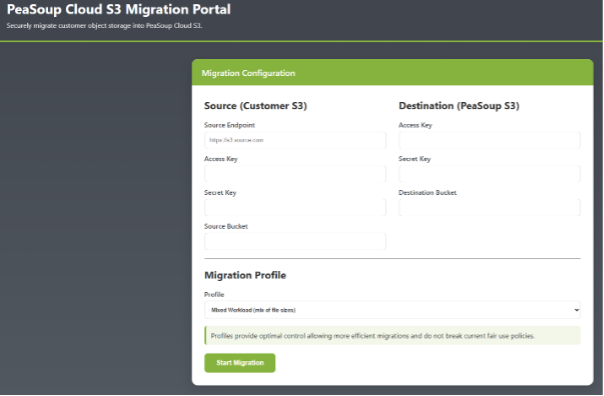Click the 'Securely migrate customer object storage' subtitle
Screen dimensions: 604x396
pos(104,26)
